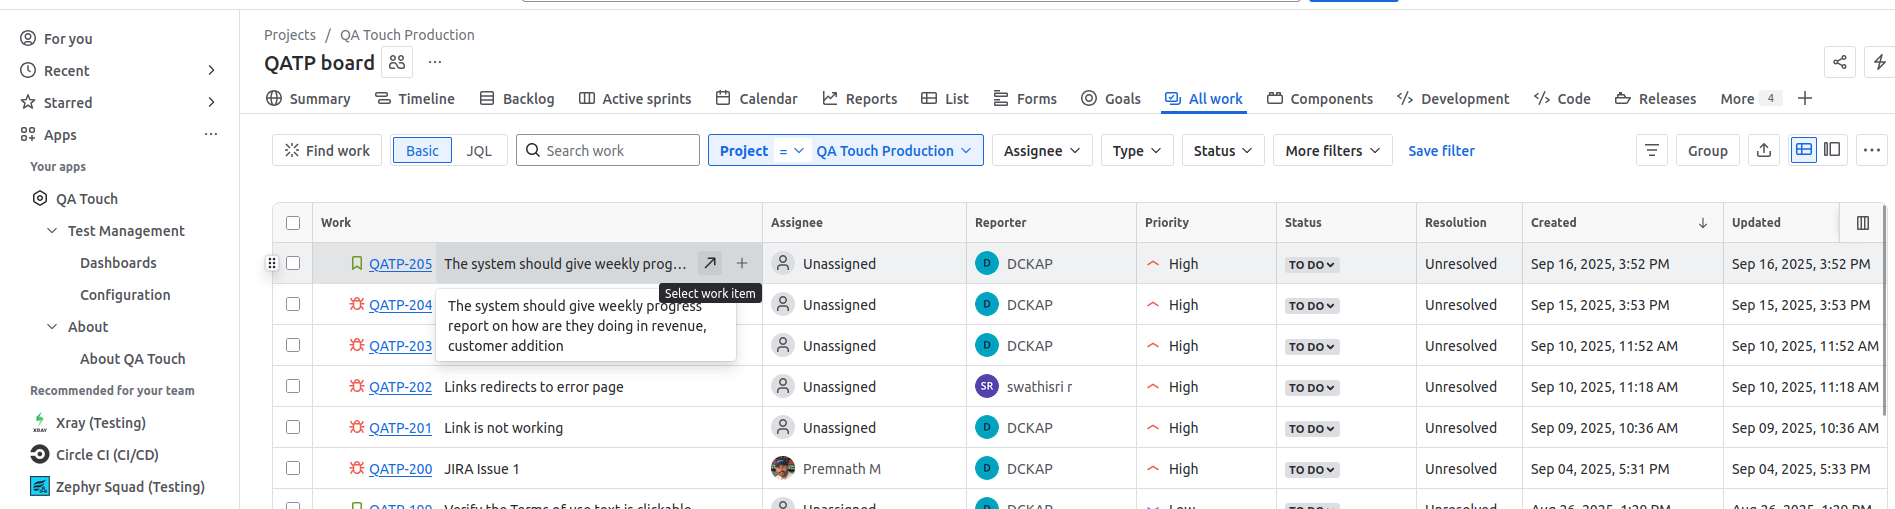Screen dimensions: 1895x509
Task: Open view settings lines icon beside Group
Action: coord(1651,150)
